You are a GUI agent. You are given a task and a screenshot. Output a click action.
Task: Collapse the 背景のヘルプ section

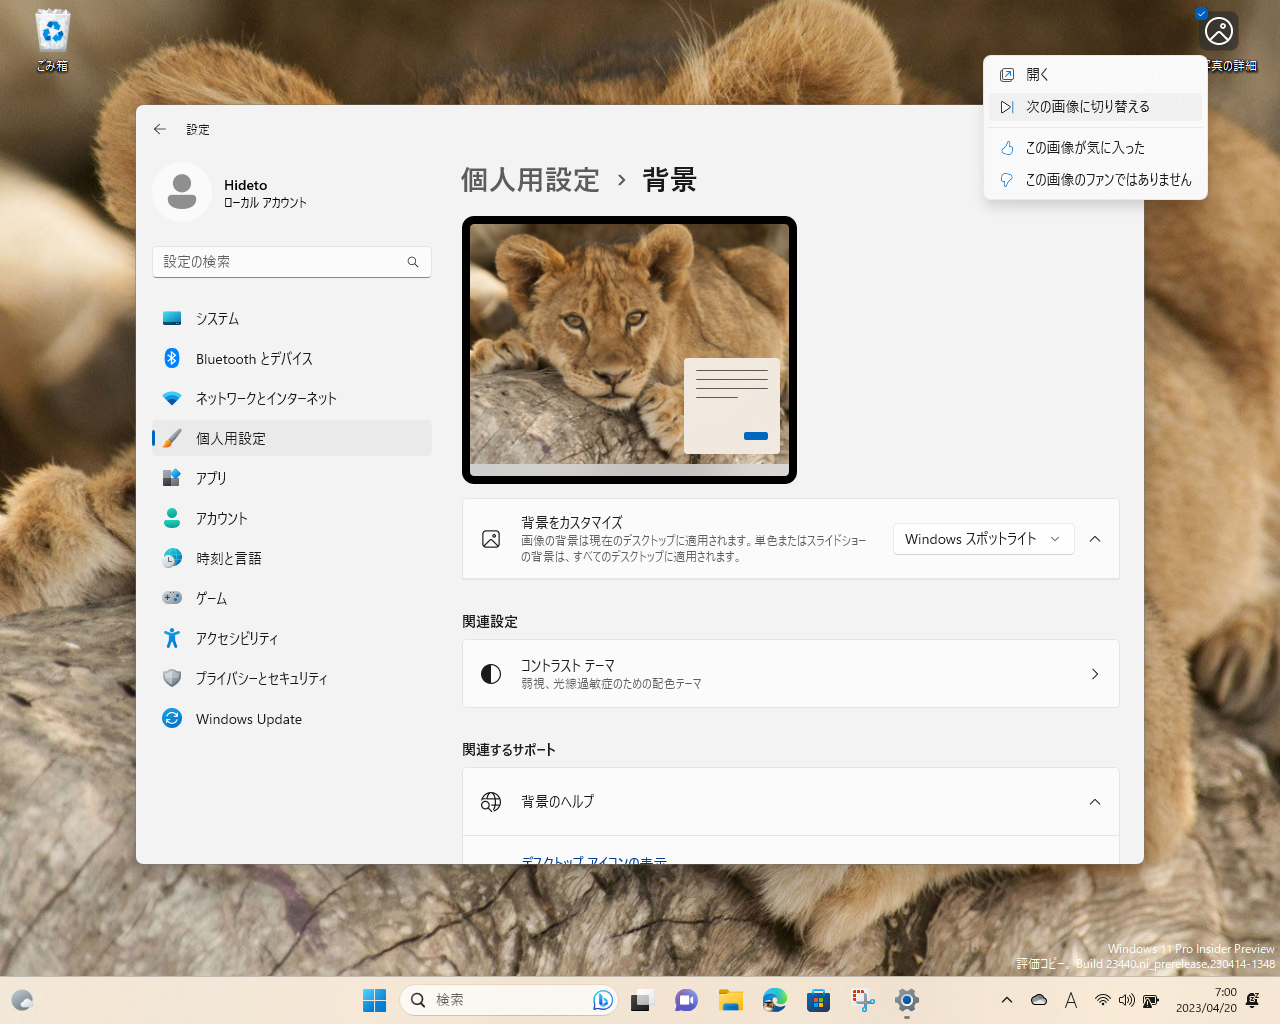[x=1094, y=801]
